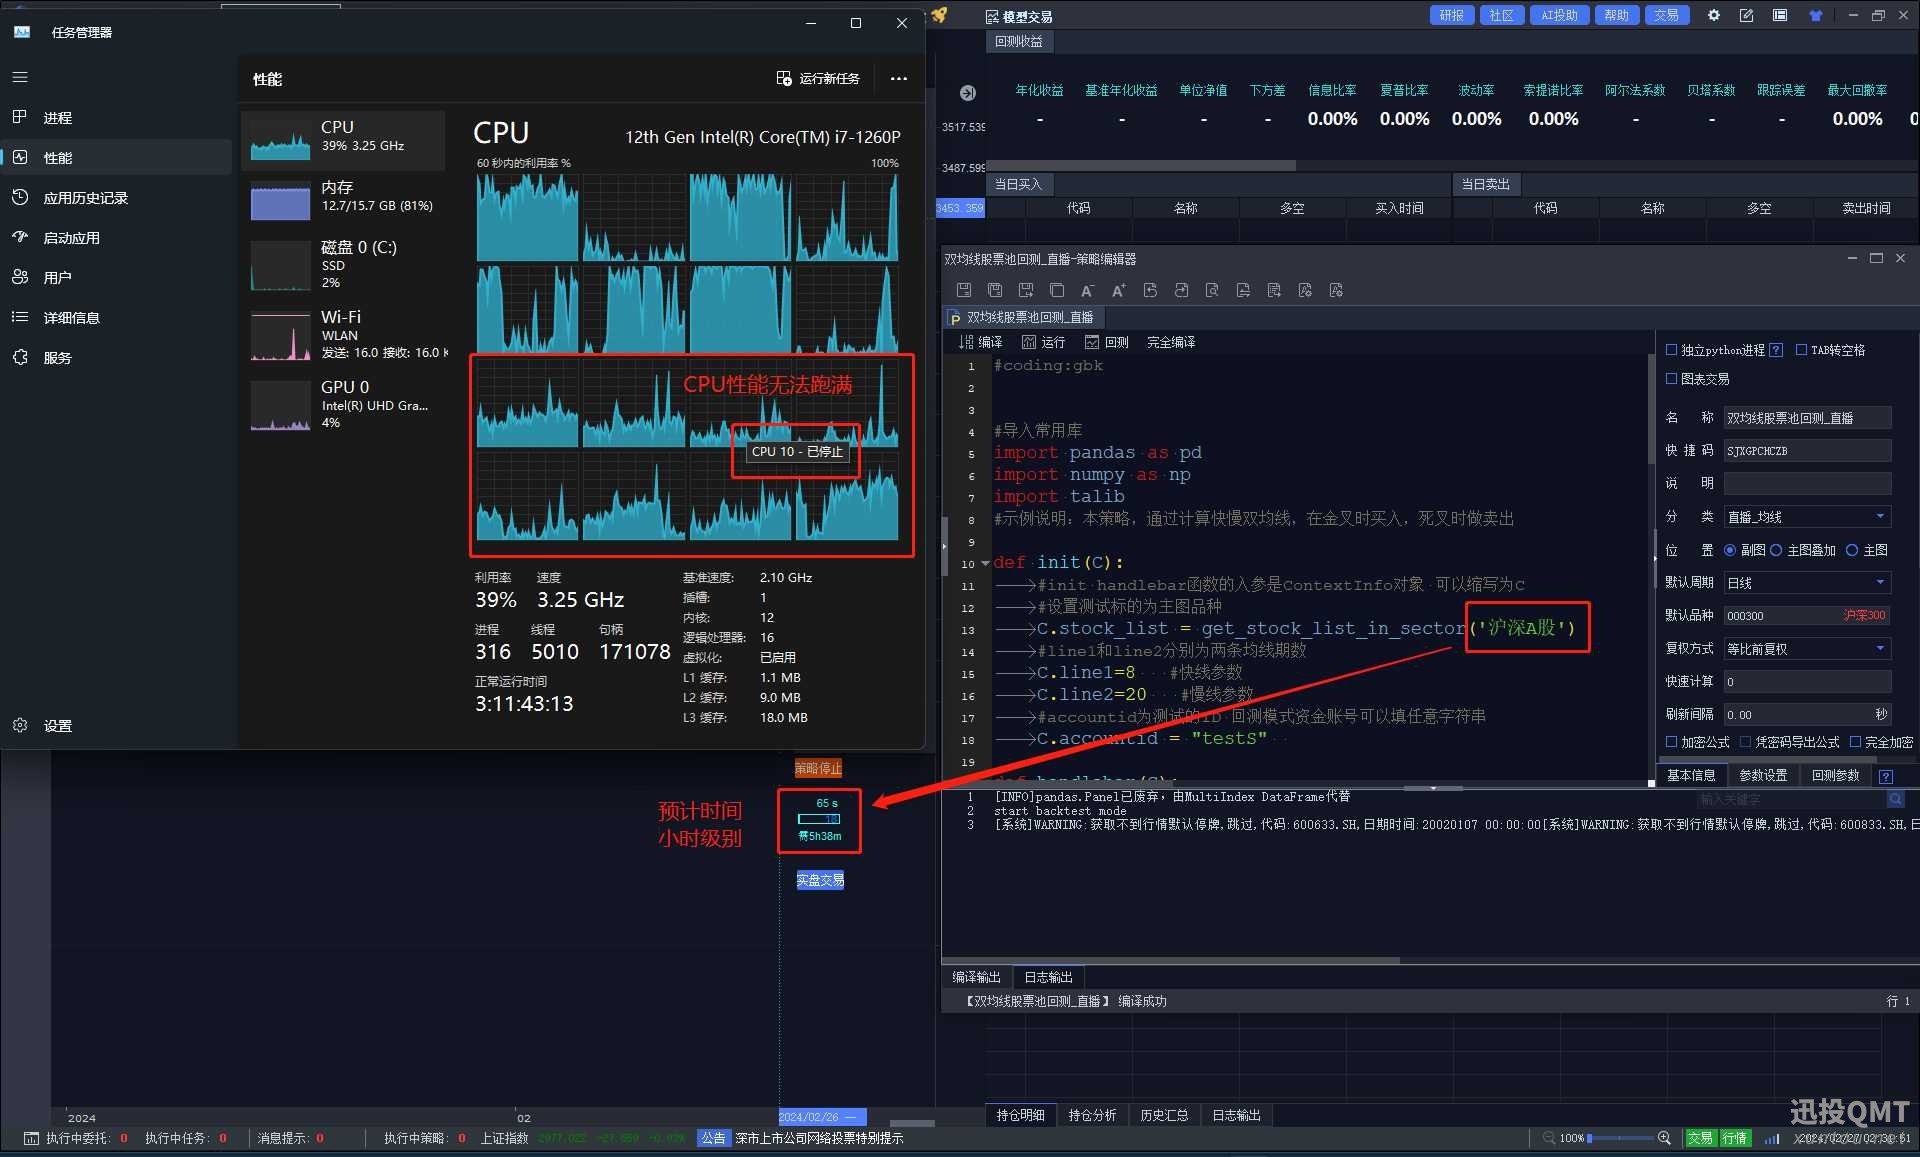Image resolution: width=1920 pixels, height=1157 pixels.
Task: Click Run new task (运行新任务) button
Action: pyautogui.click(x=818, y=78)
